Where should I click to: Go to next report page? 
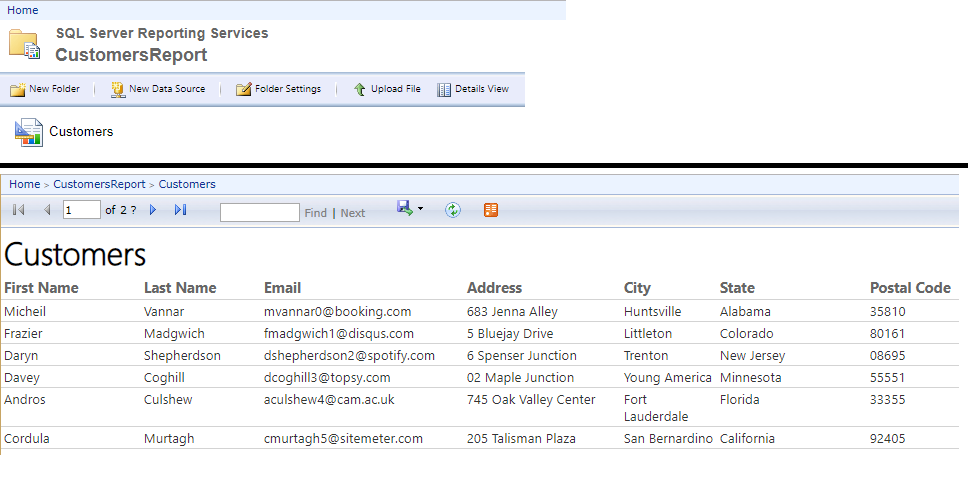(x=153, y=210)
